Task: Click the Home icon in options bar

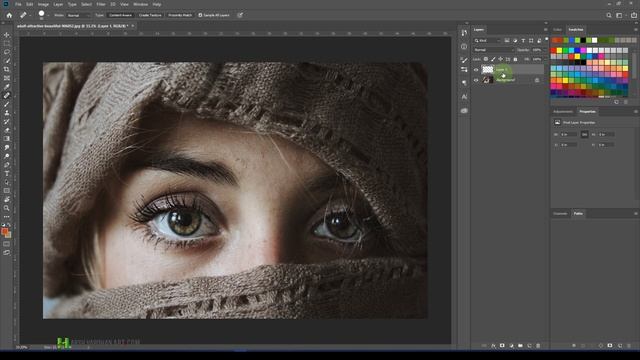Action: coord(9,15)
